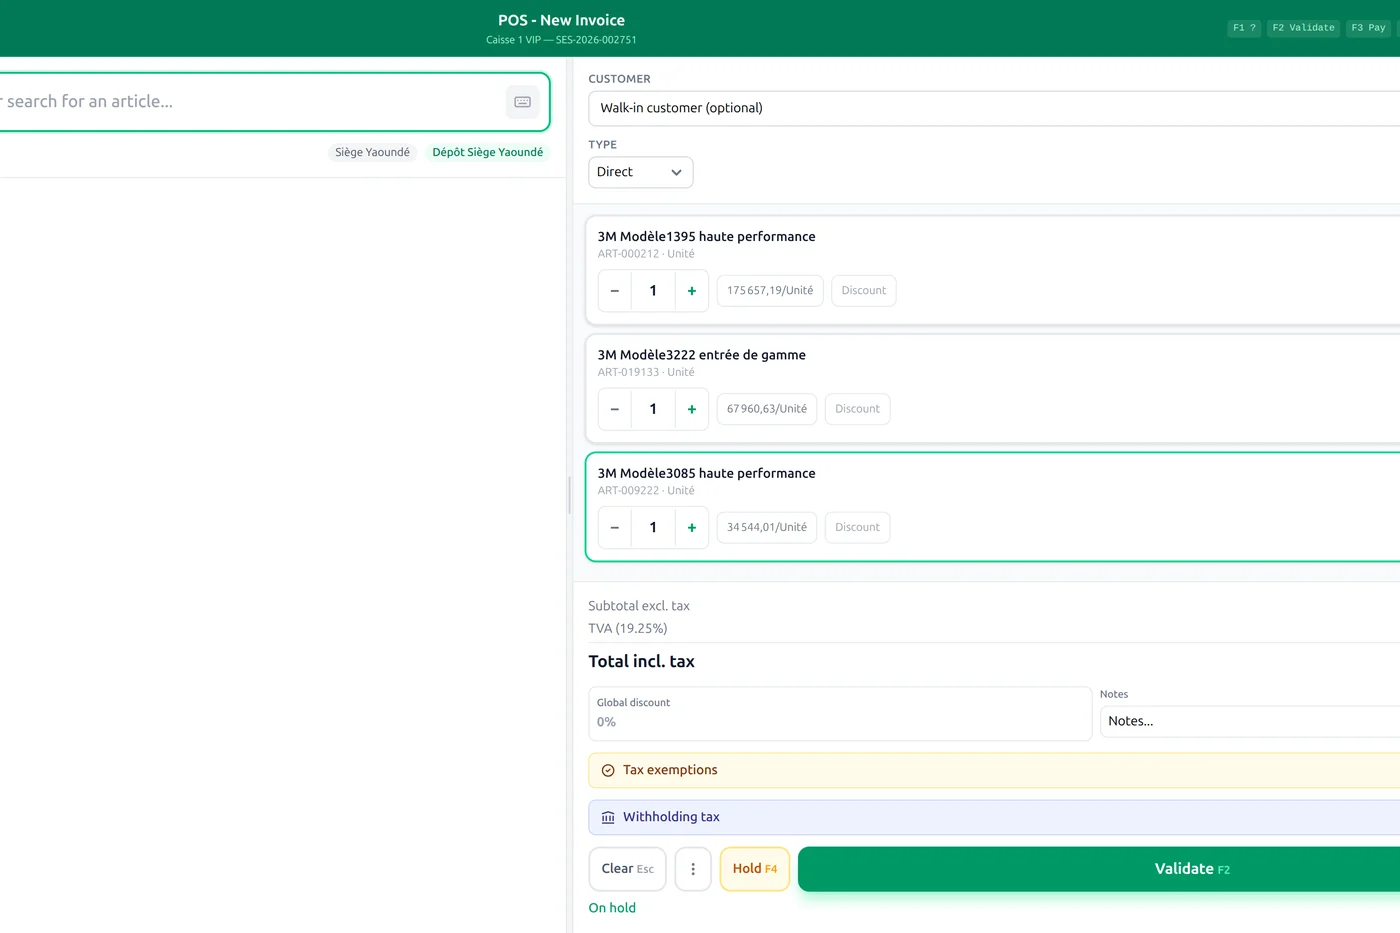Edit quantity field of 3M Modèle3085 item
The image size is (1400, 933).
click(x=653, y=528)
